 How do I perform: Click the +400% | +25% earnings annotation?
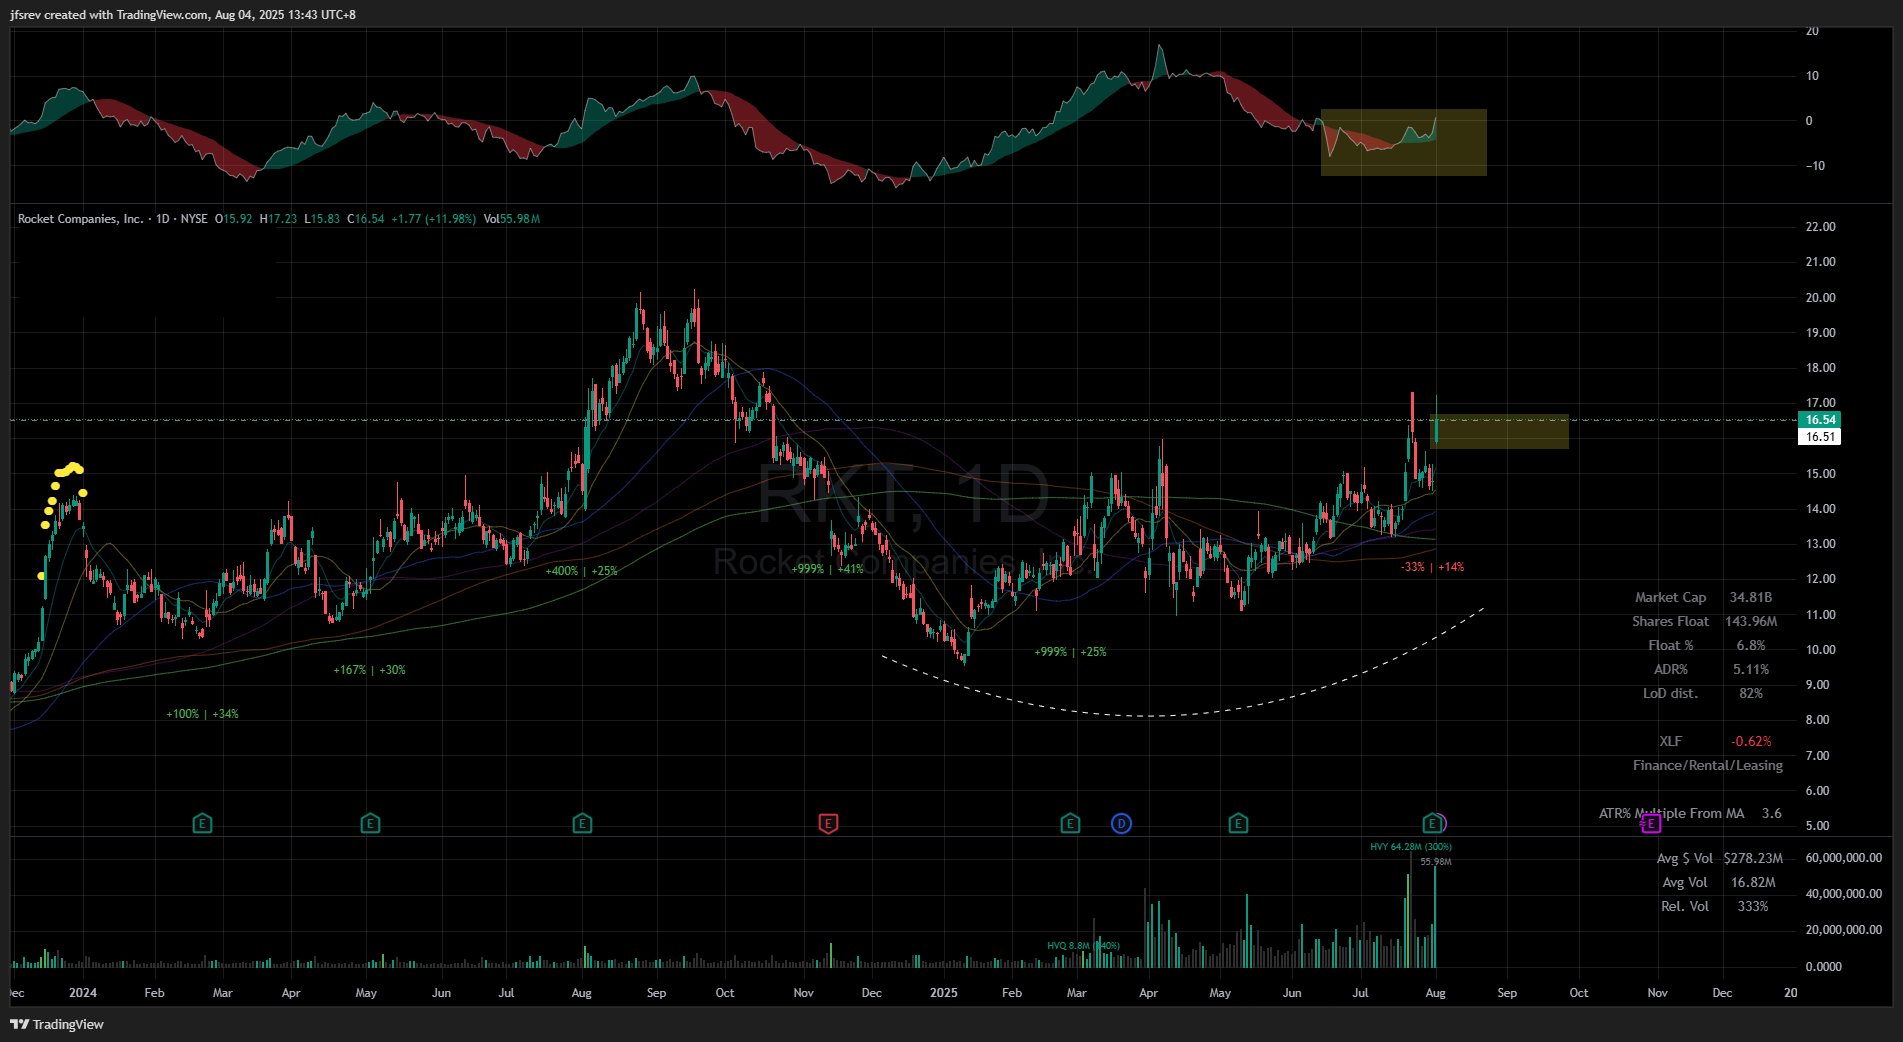coord(581,571)
